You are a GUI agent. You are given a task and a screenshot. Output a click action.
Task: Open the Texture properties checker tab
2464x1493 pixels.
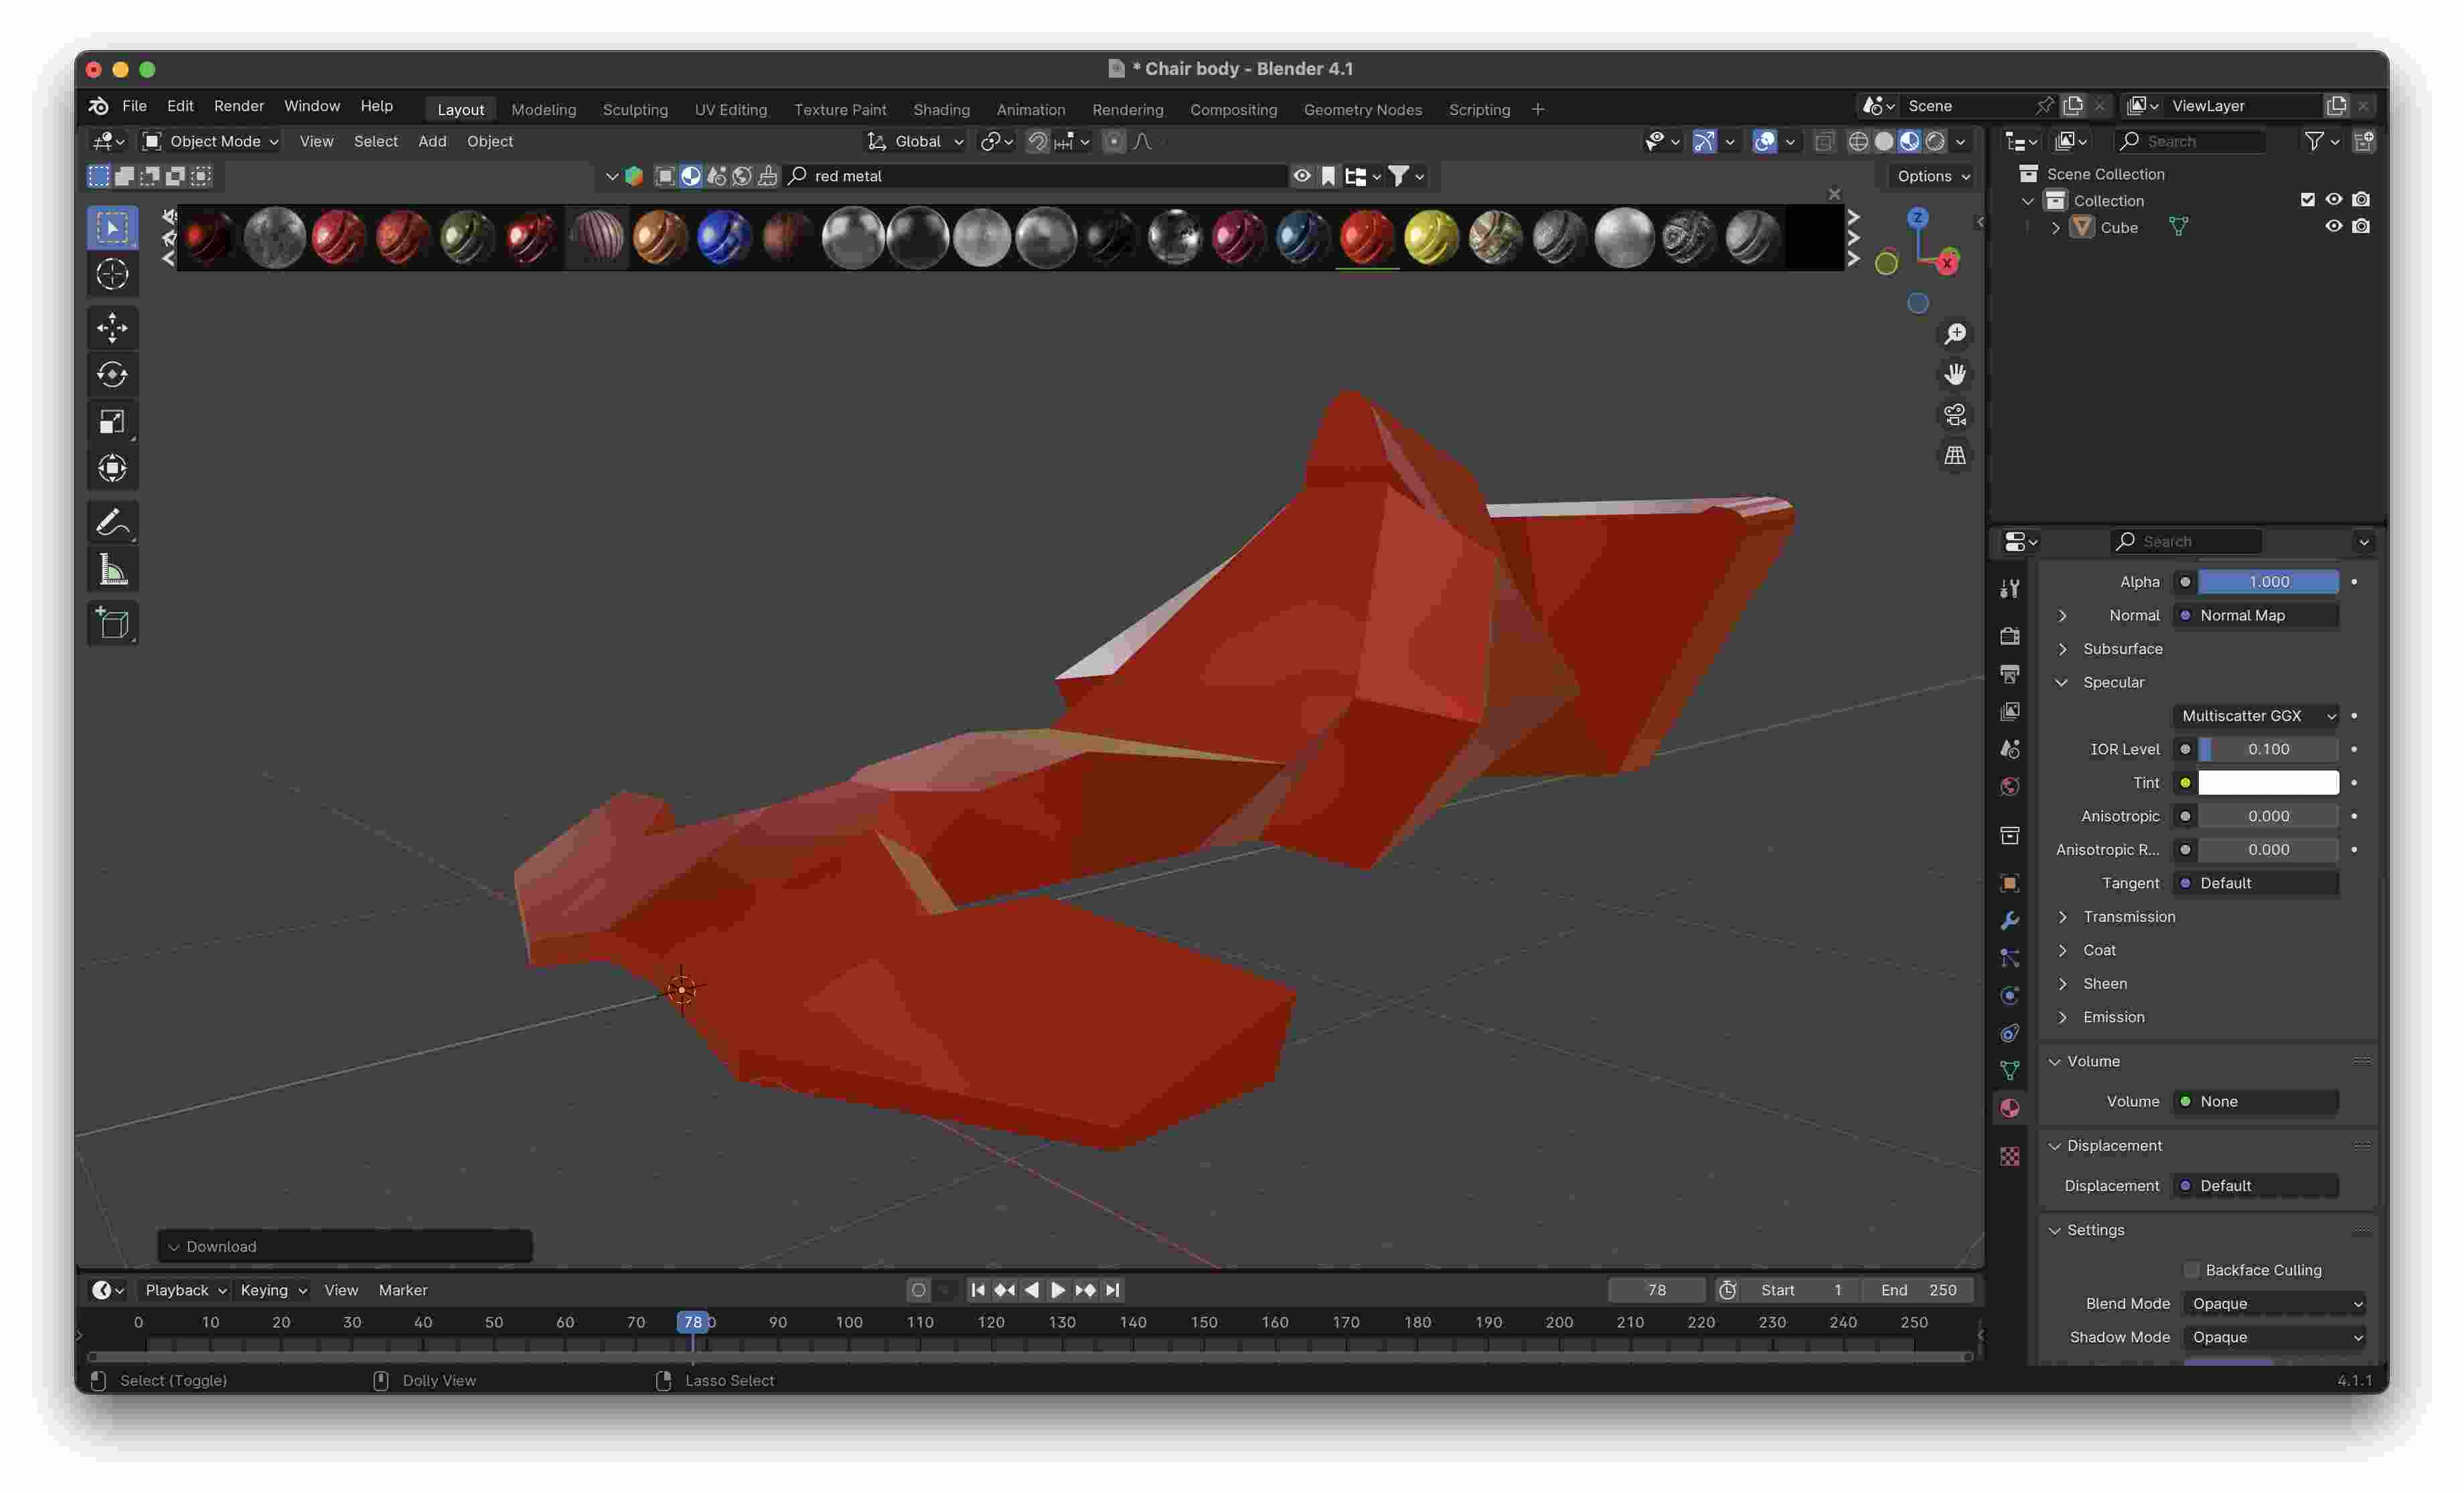[x=2009, y=1157]
